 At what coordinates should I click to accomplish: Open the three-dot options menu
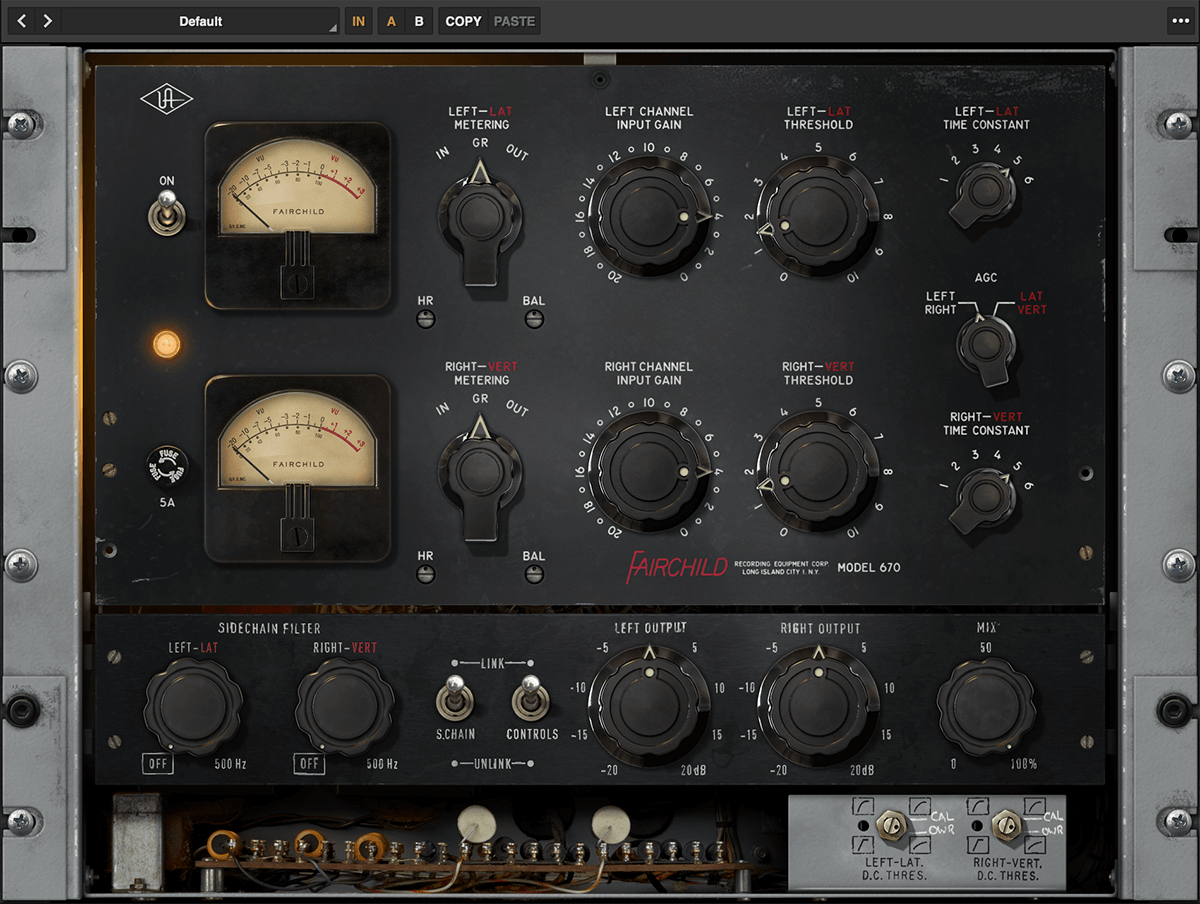click(x=1180, y=21)
